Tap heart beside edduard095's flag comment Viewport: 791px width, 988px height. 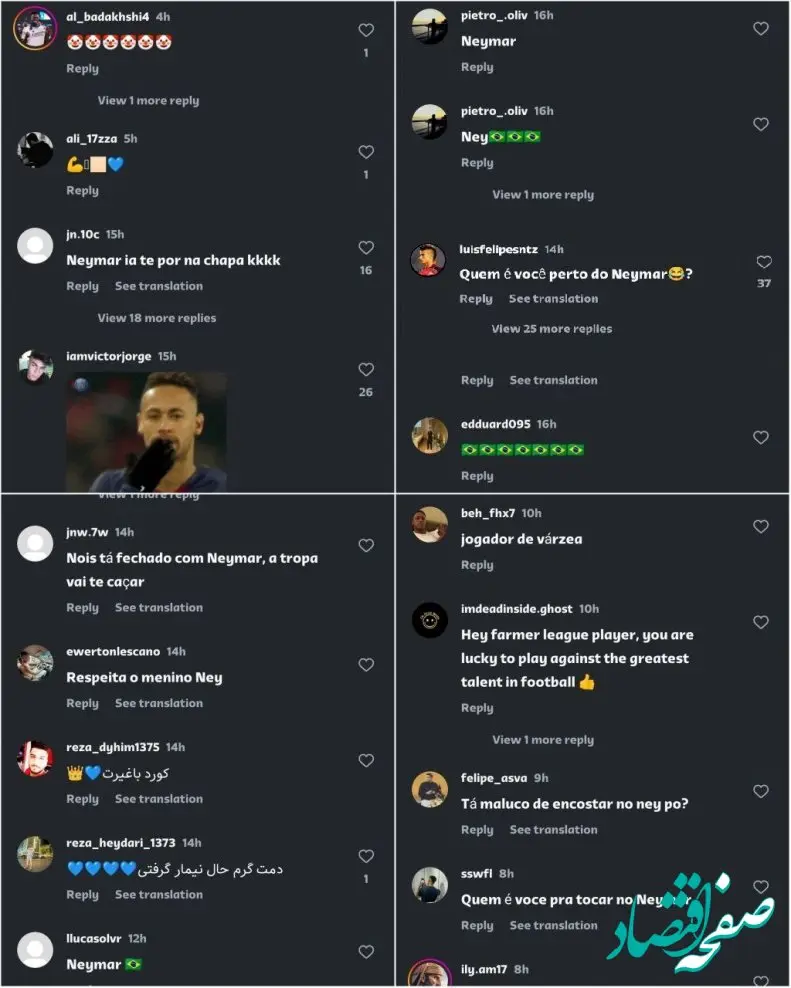coord(761,438)
